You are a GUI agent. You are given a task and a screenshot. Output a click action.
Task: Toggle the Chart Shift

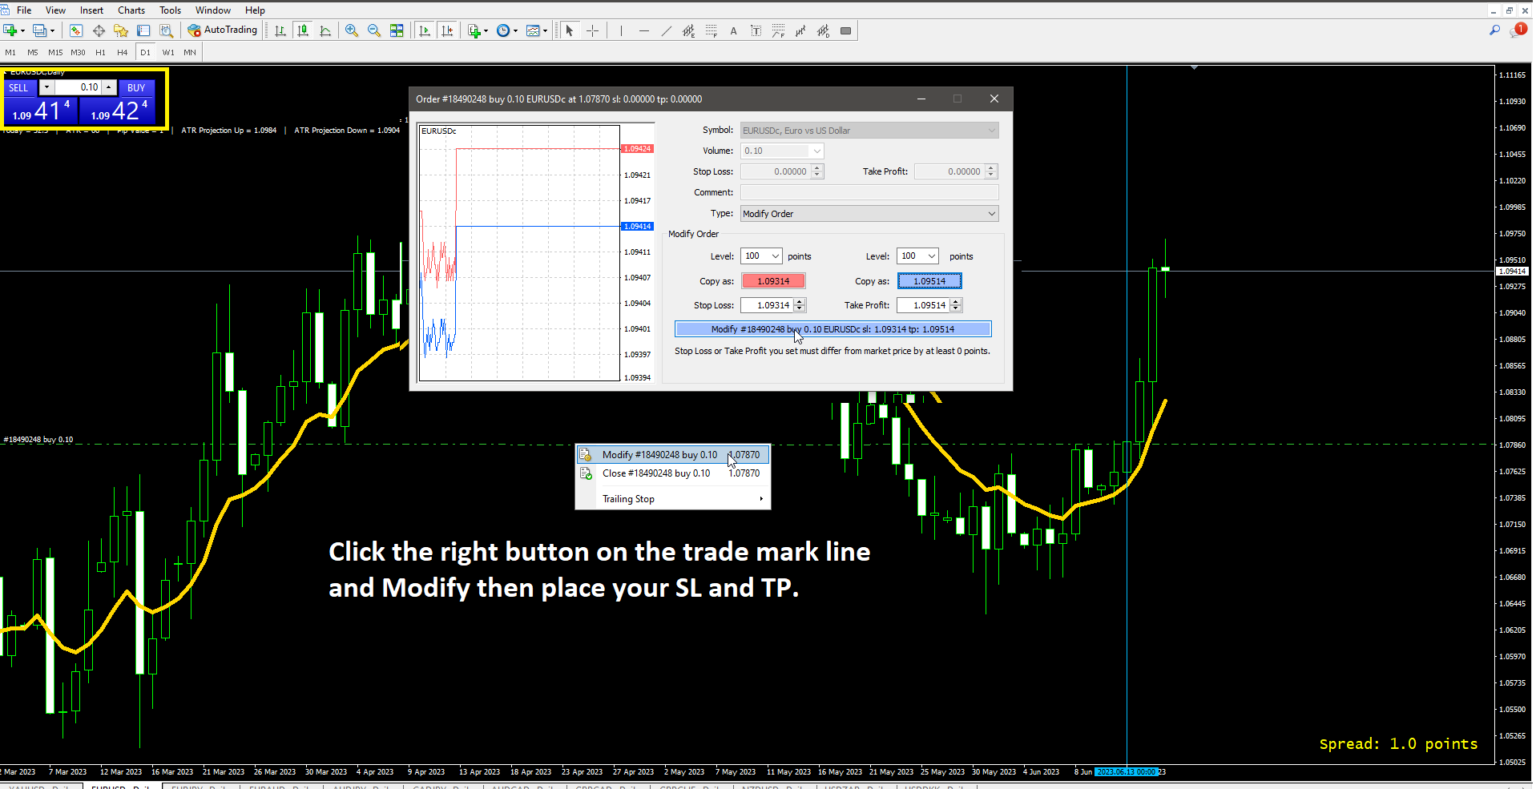point(447,30)
